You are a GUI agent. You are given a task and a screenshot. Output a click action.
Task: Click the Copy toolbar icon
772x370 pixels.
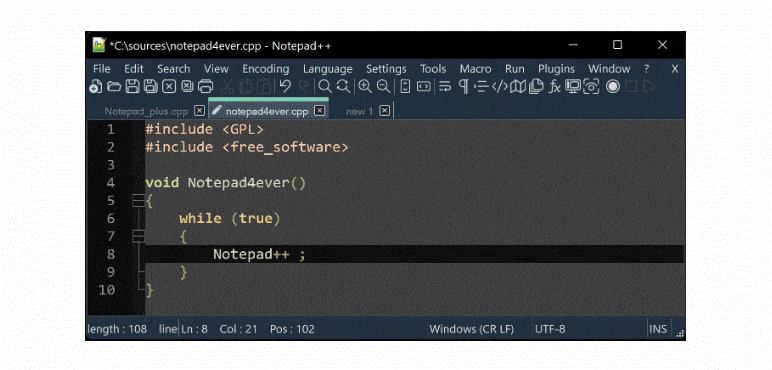(x=245, y=87)
